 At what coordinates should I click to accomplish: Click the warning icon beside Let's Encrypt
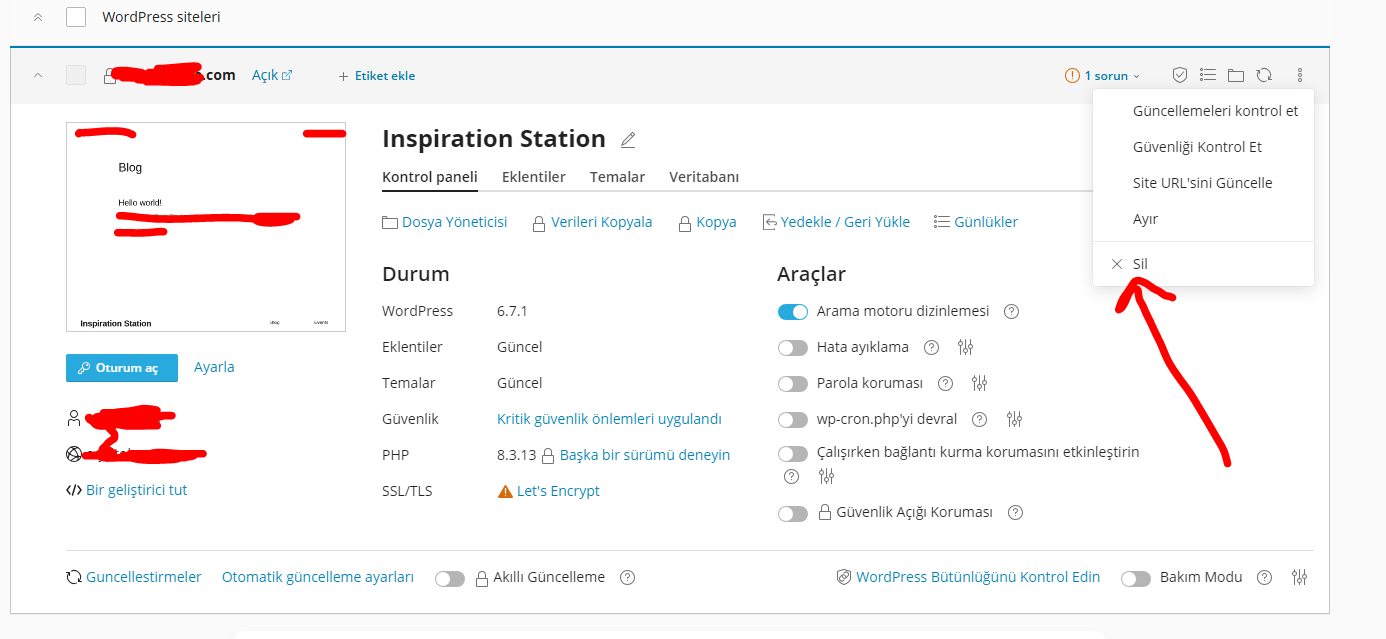[505, 491]
